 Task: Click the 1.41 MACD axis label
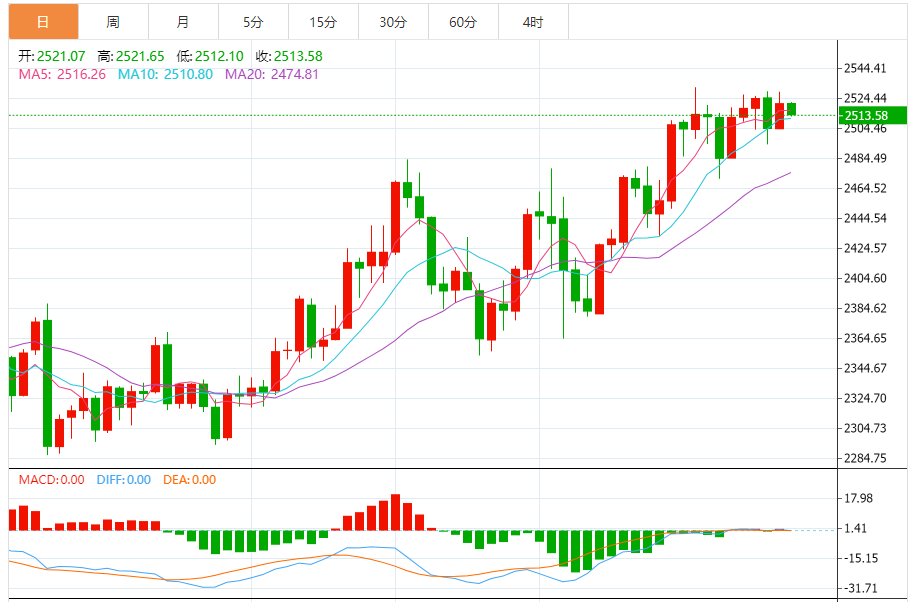[x=855, y=529]
